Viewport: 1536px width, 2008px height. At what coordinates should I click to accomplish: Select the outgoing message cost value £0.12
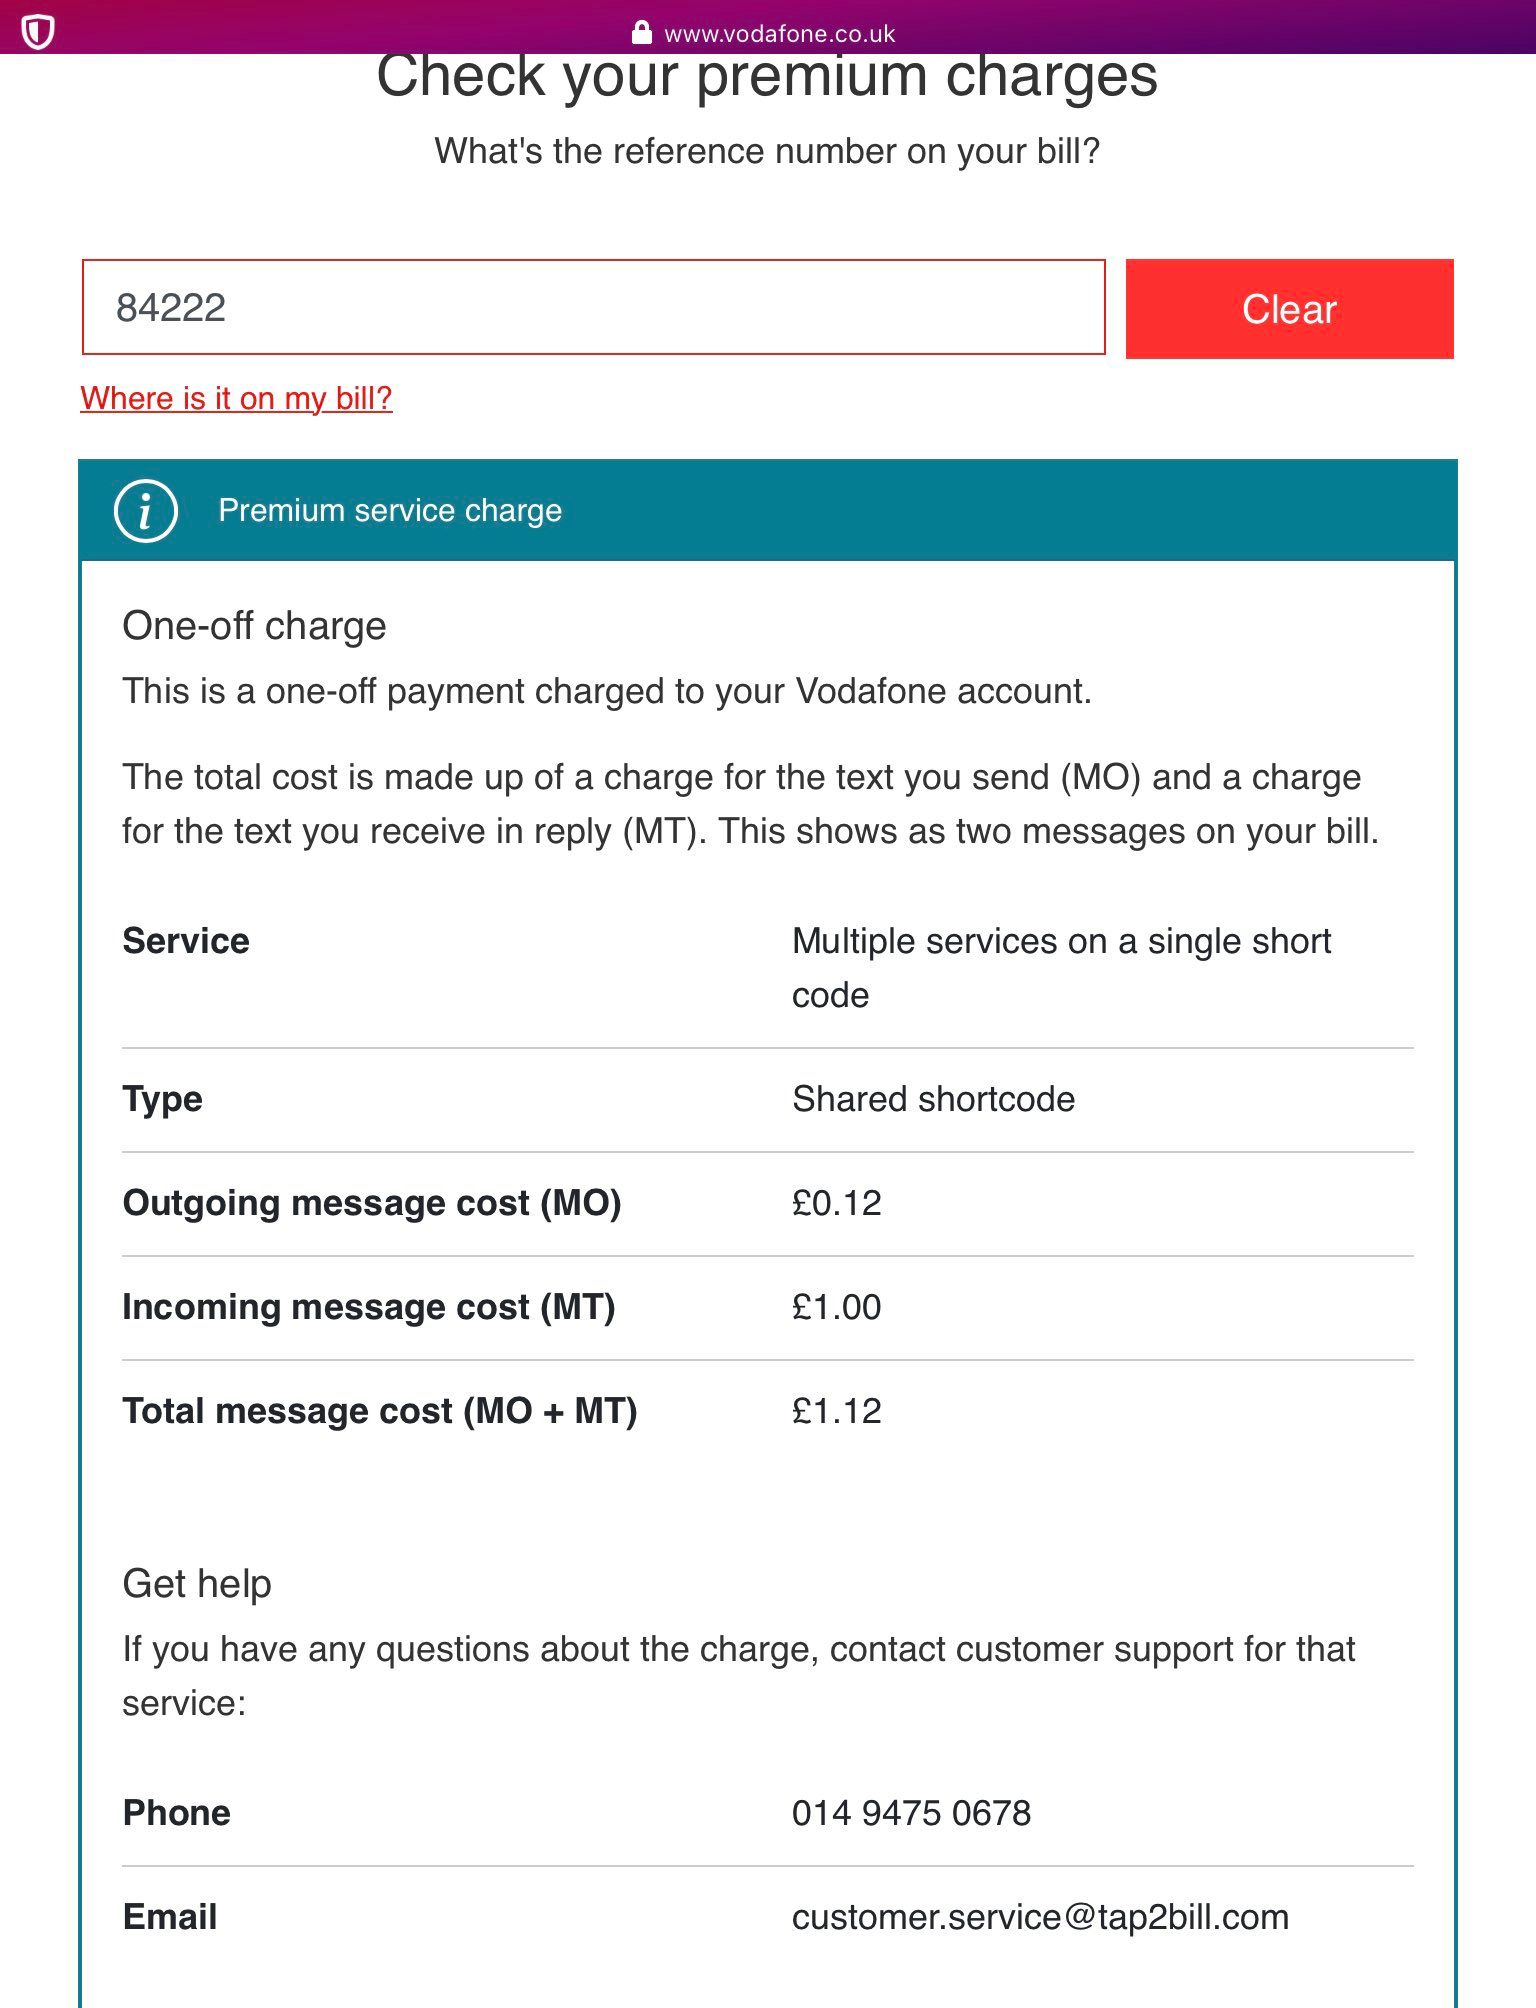point(836,1203)
